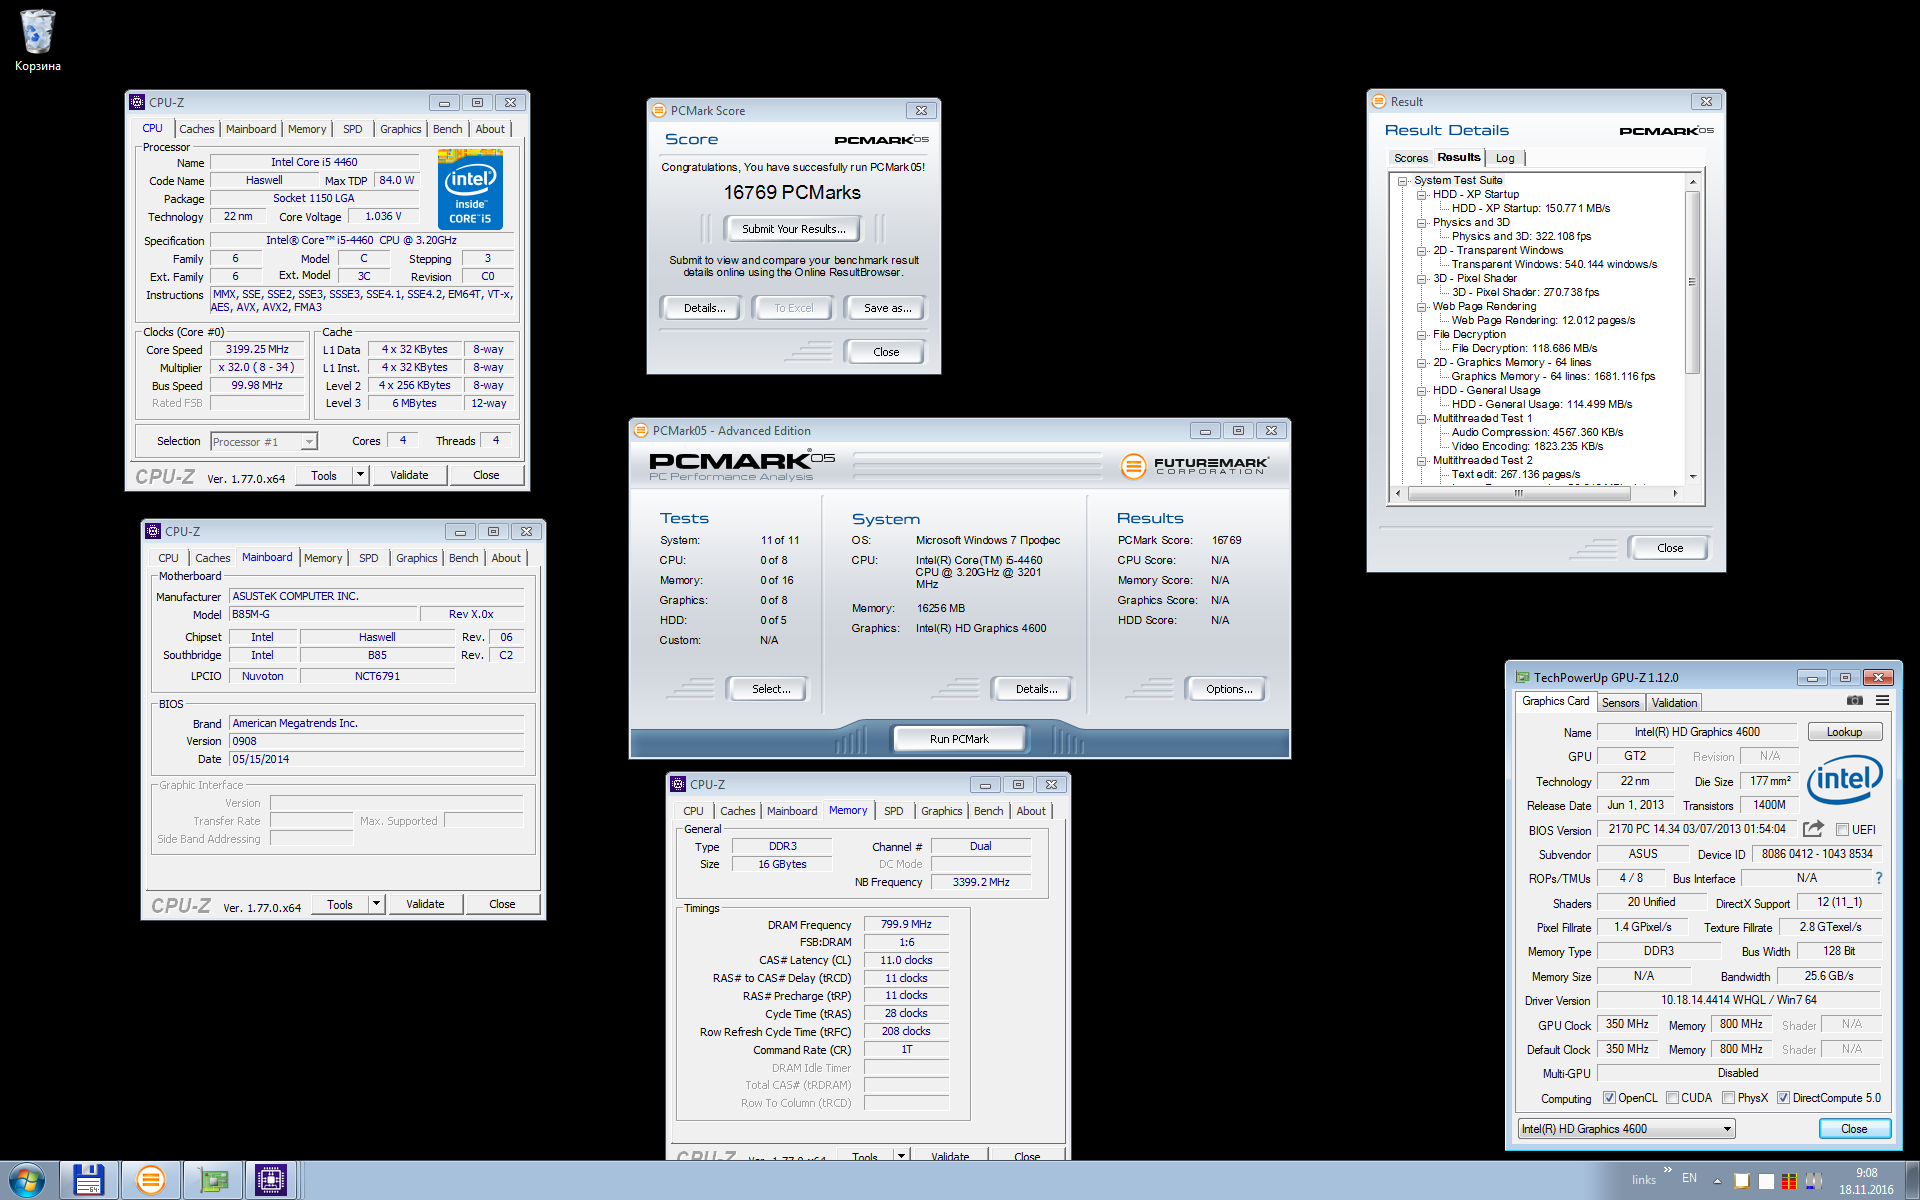The width and height of the screenshot is (1920, 1200).
Task: Click Run PCMark button
Action: [959, 739]
